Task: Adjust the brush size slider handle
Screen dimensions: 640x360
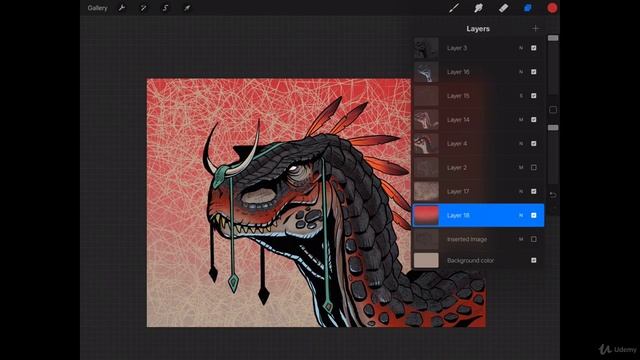Action: (553, 38)
